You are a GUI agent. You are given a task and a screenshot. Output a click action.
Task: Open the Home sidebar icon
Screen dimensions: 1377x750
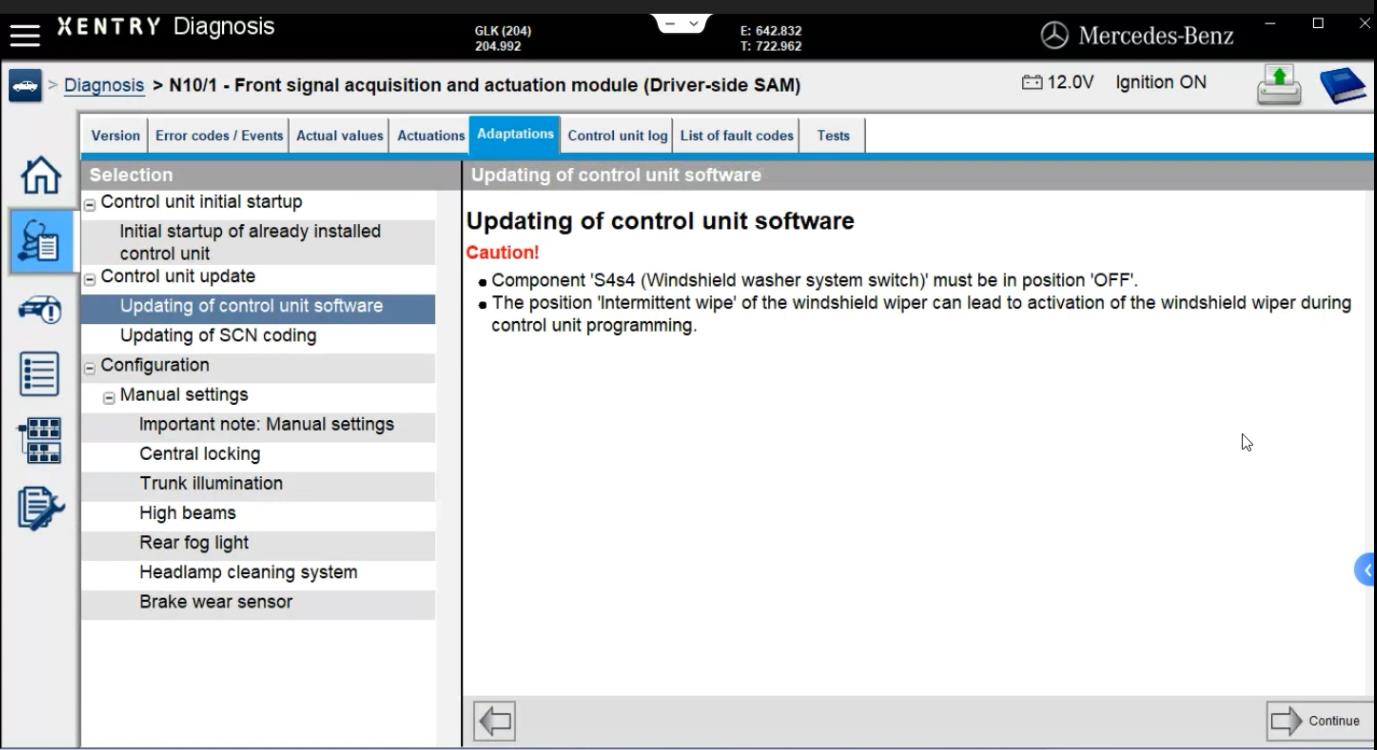pyautogui.click(x=40, y=175)
